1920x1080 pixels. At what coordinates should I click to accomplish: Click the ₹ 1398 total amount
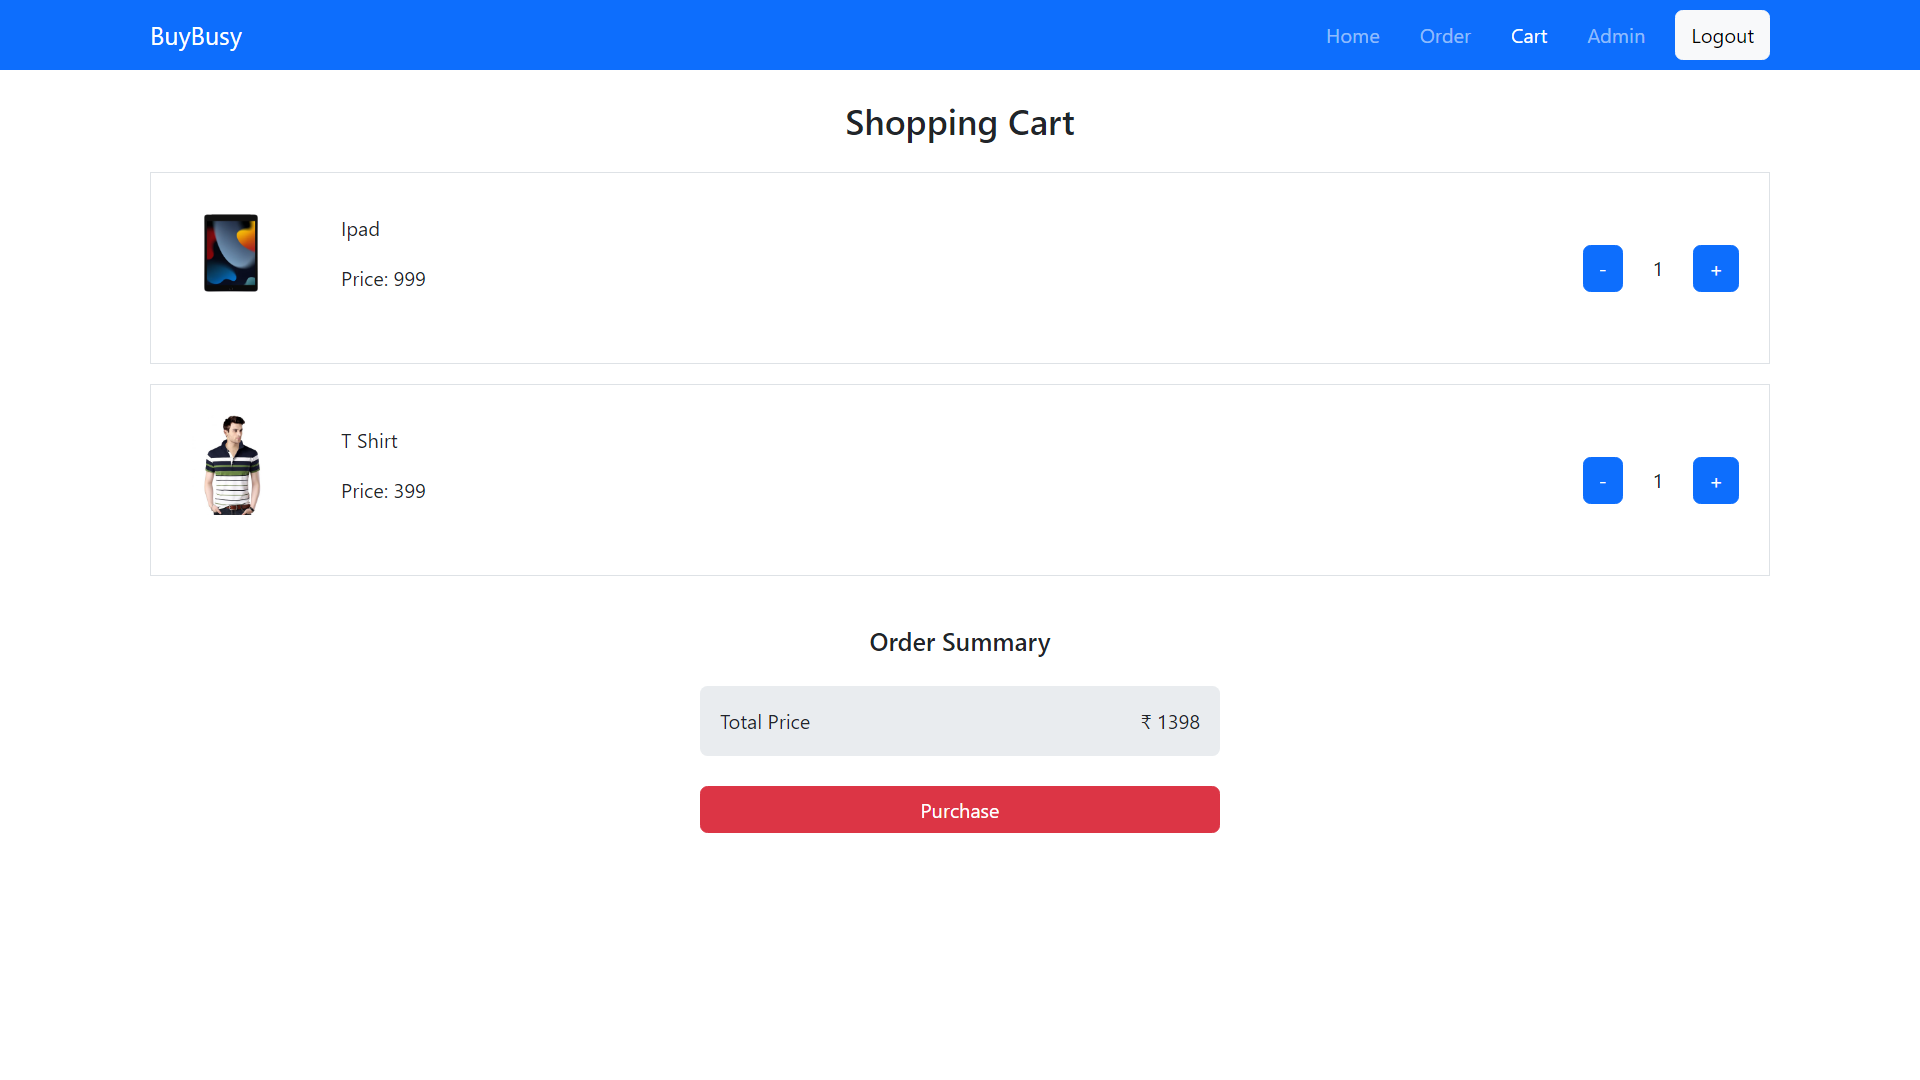point(1169,721)
